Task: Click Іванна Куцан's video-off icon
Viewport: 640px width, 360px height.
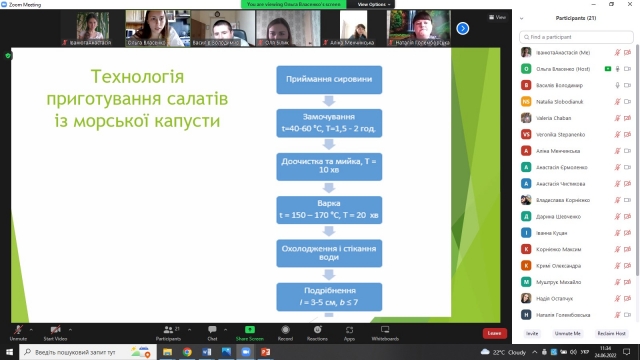Action: (627, 233)
